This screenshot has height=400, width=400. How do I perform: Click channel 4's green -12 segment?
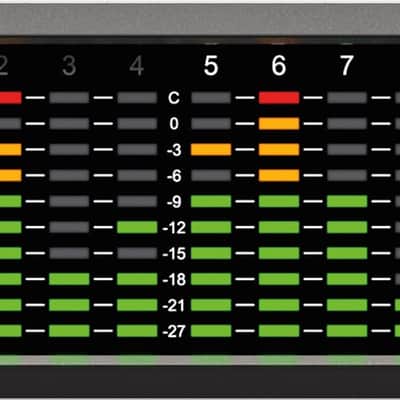tap(137, 227)
